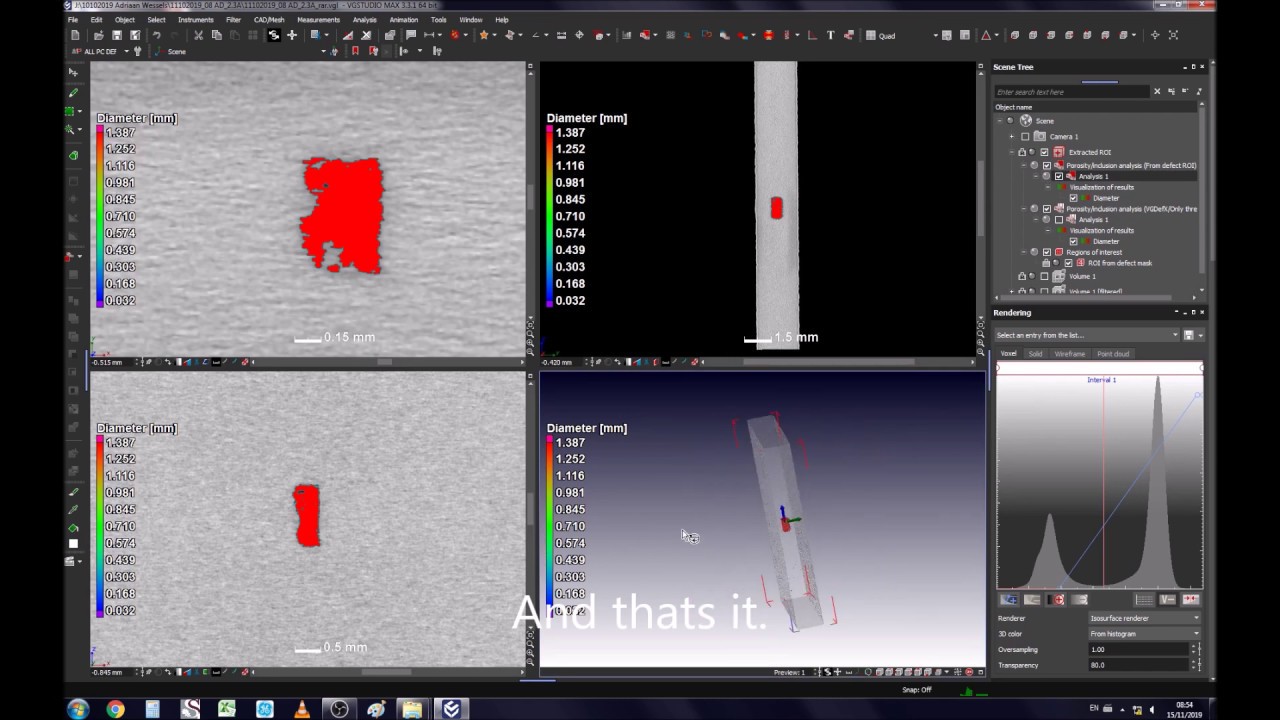Open the Animation menu

[403, 19]
